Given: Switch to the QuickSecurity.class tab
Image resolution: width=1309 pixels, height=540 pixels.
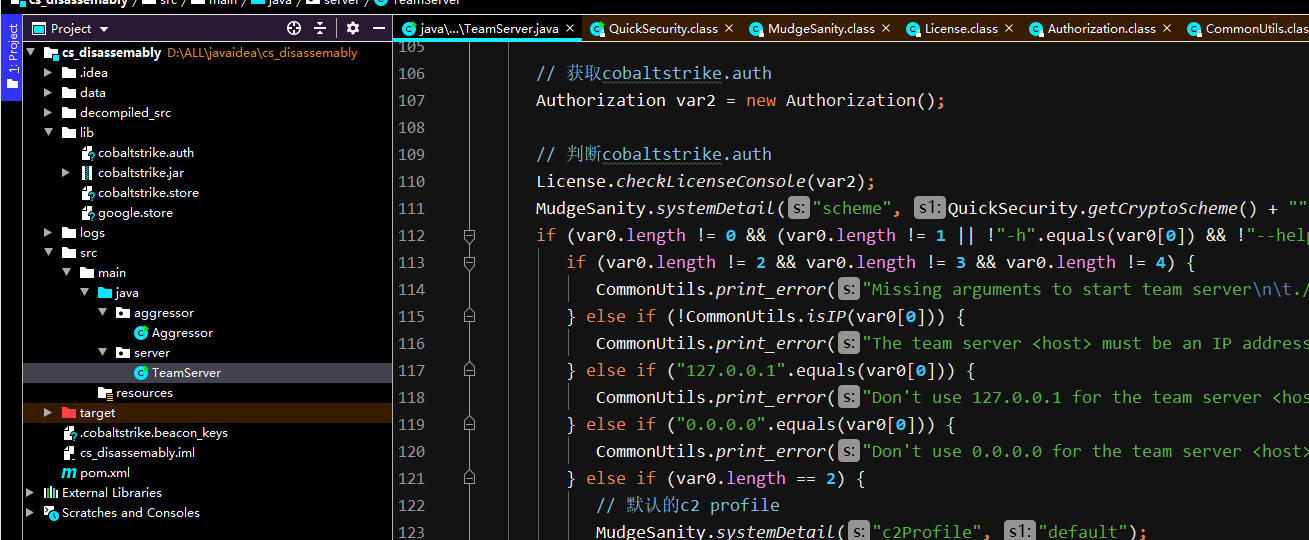Looking at the screenshot, I should pos(662,29).
